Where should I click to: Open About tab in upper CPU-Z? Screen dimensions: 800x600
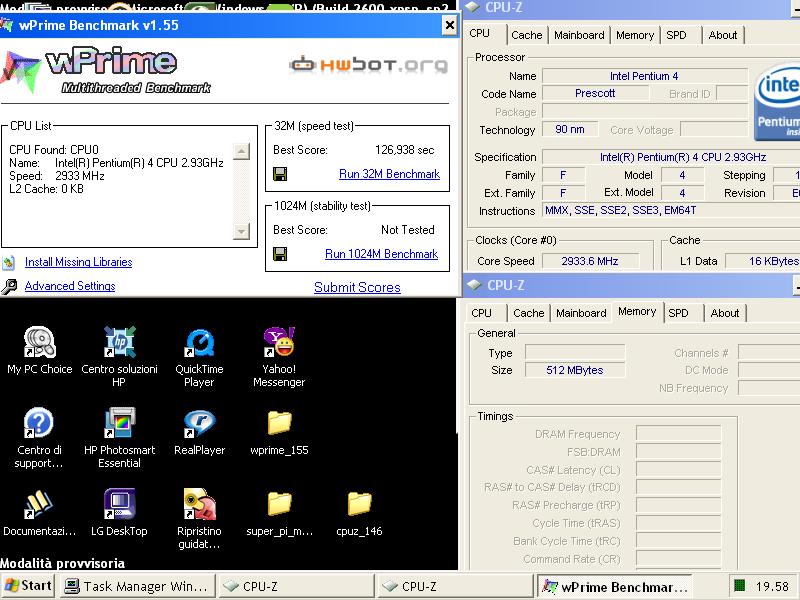coord(722,35)
